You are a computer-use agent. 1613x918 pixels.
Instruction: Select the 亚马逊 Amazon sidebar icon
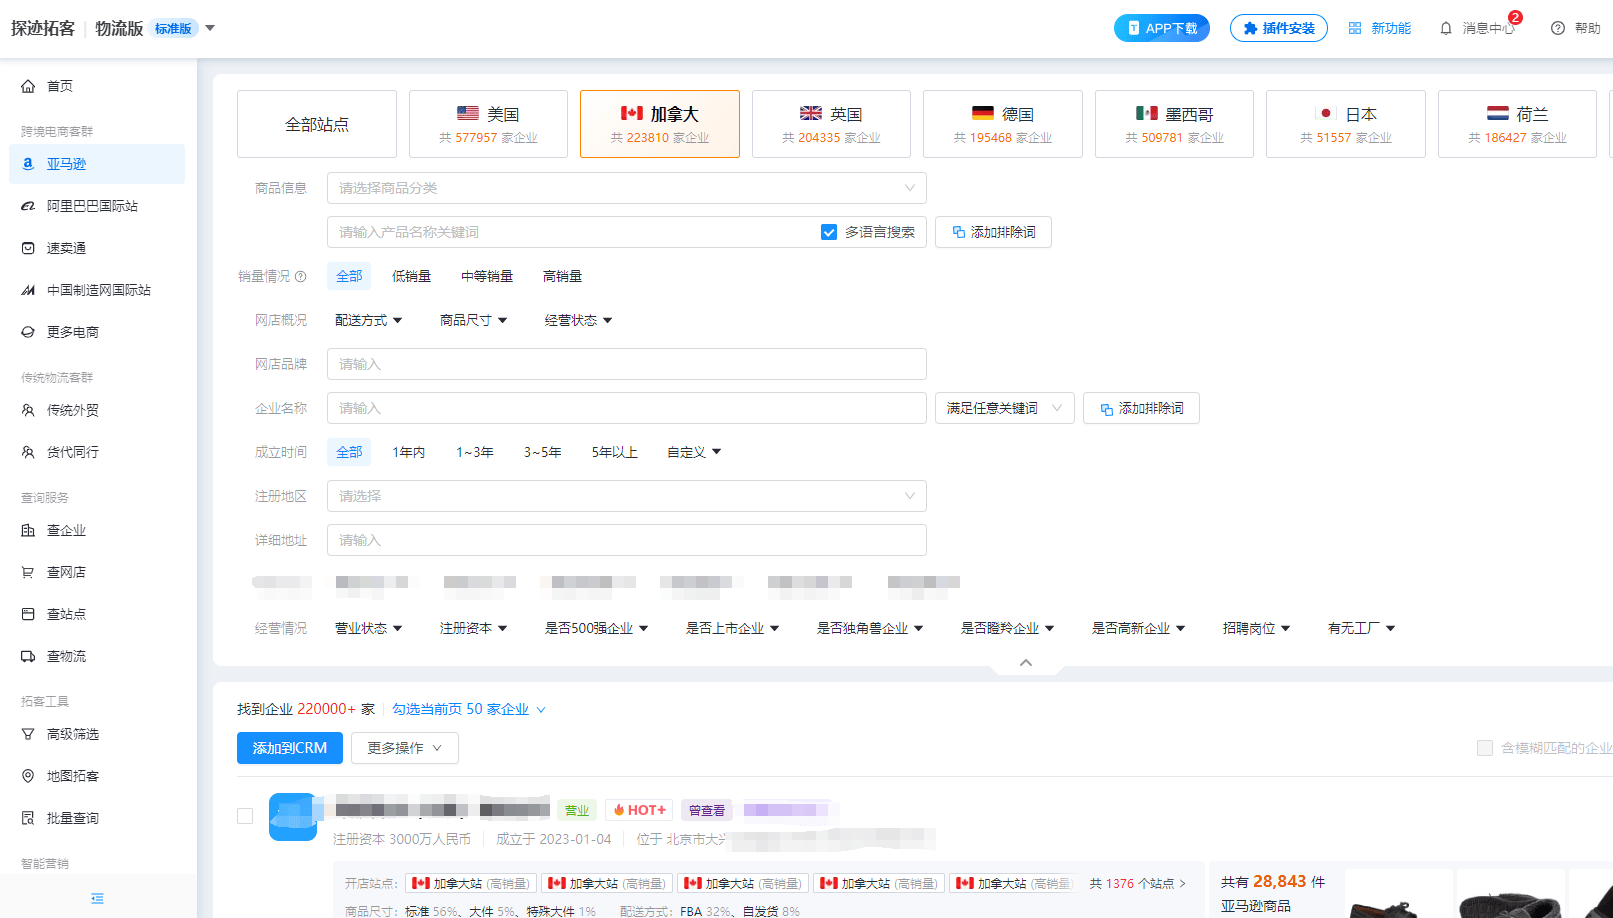point(28,164)
